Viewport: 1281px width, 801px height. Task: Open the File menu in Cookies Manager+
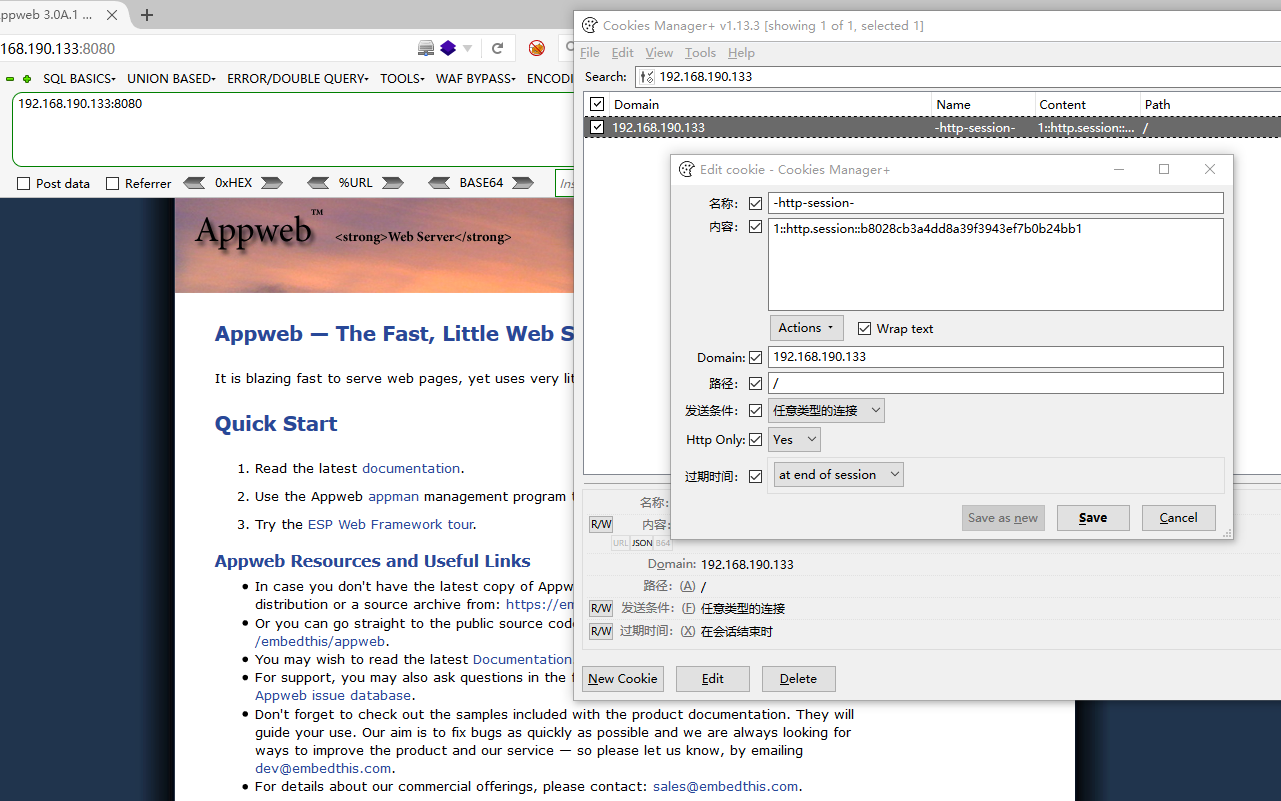(x=590, y=53)
